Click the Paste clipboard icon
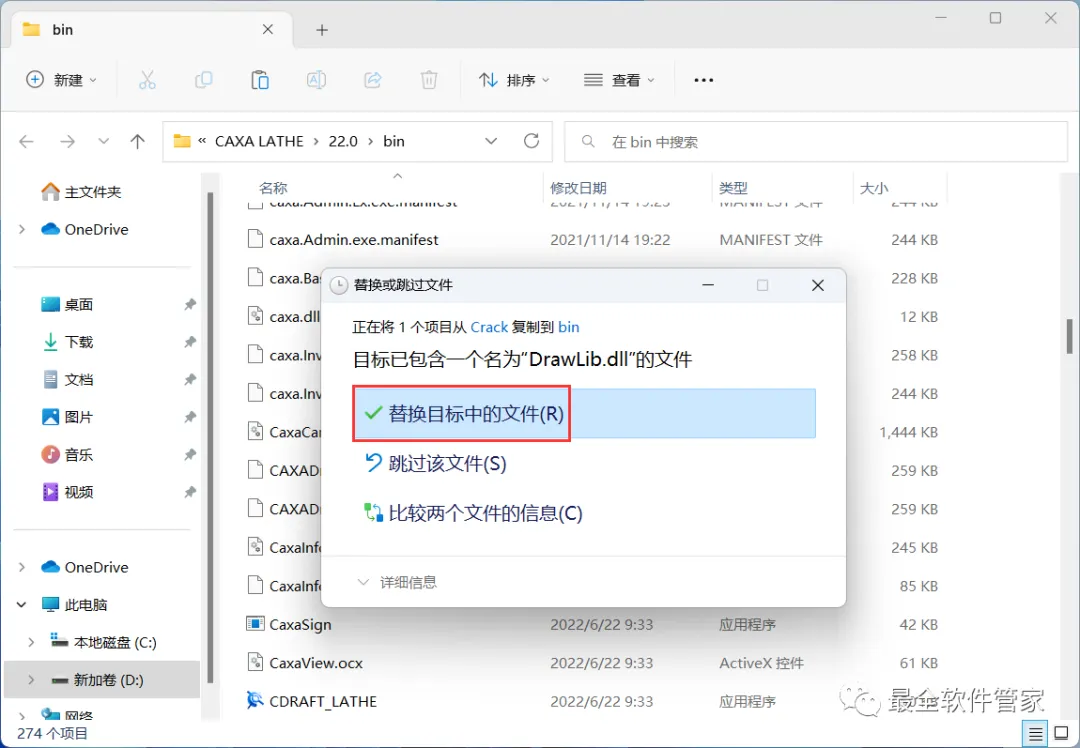 pos(260,80)
